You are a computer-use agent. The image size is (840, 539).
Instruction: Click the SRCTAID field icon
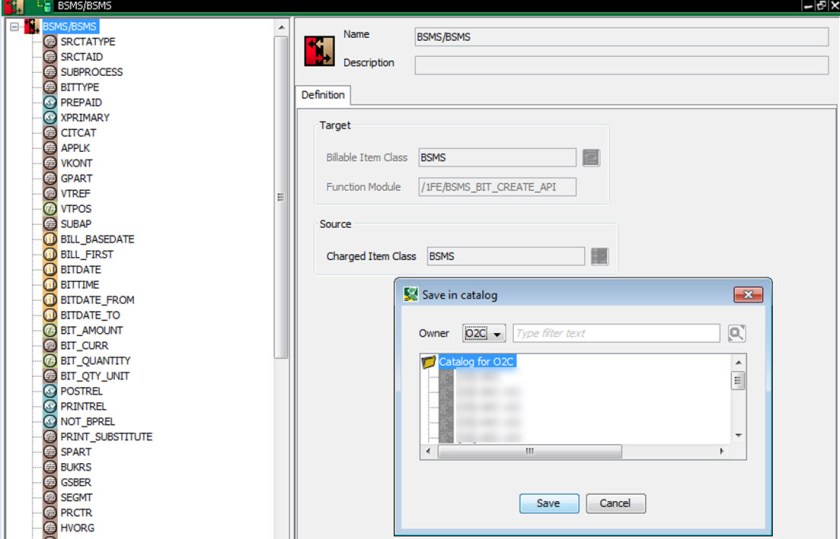coord(50,56)
